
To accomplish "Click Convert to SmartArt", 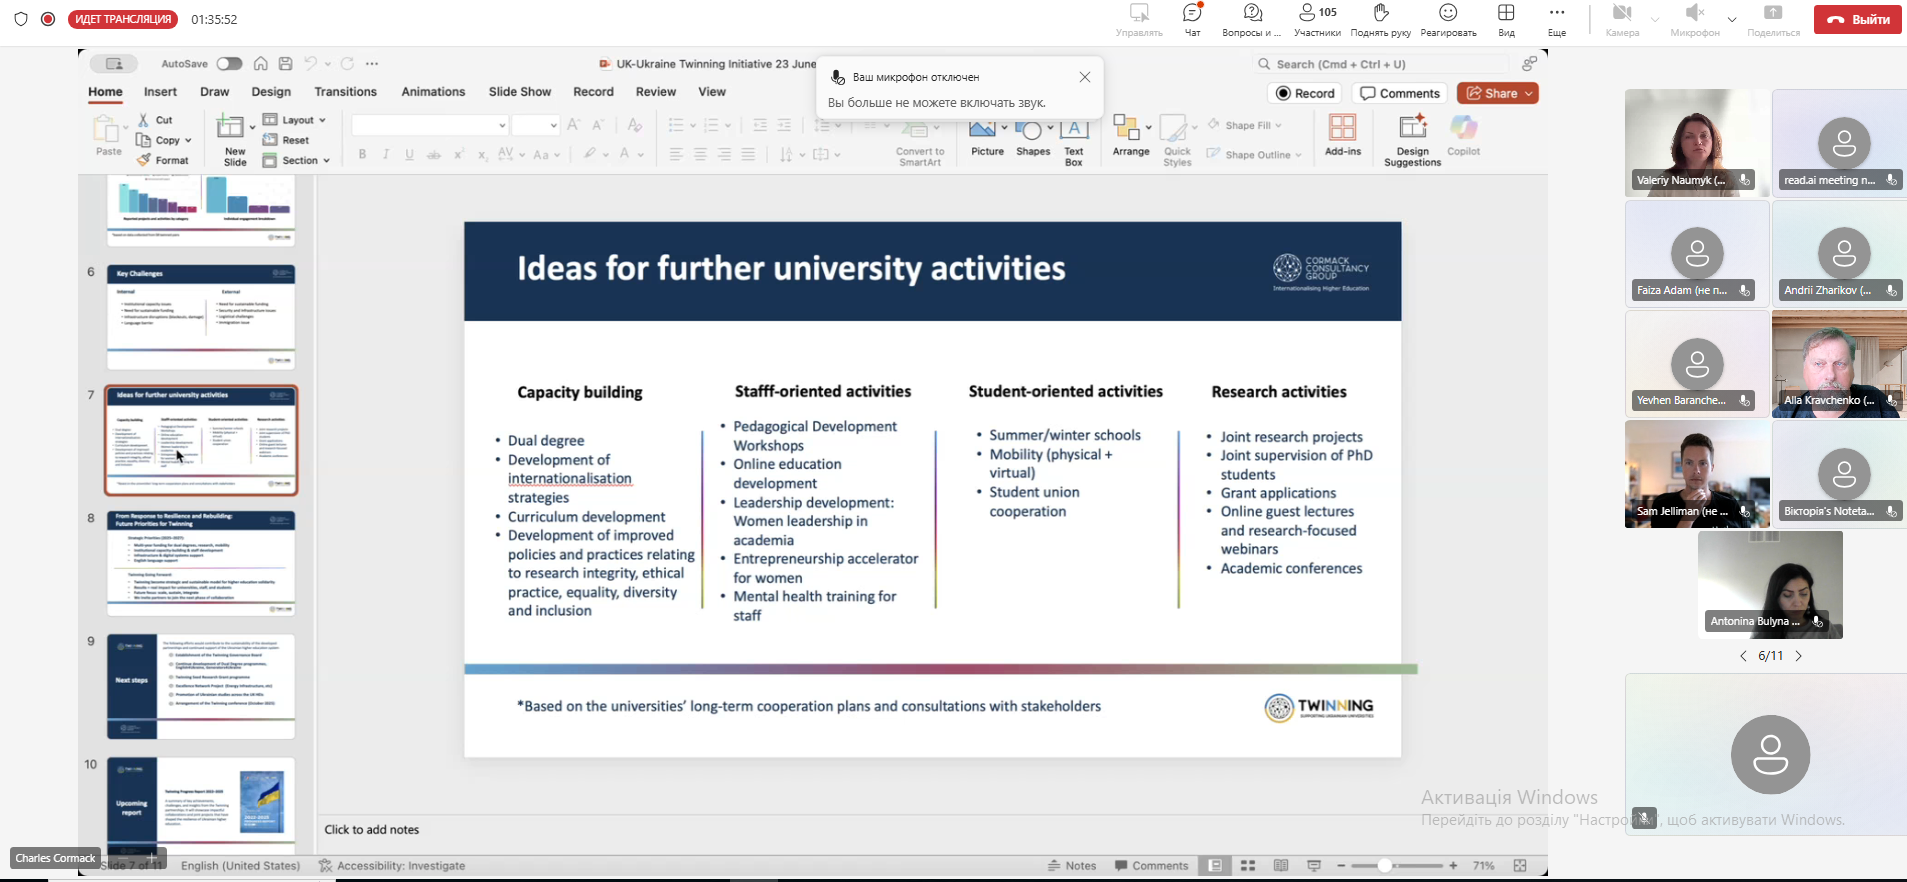I will point(920,142).
